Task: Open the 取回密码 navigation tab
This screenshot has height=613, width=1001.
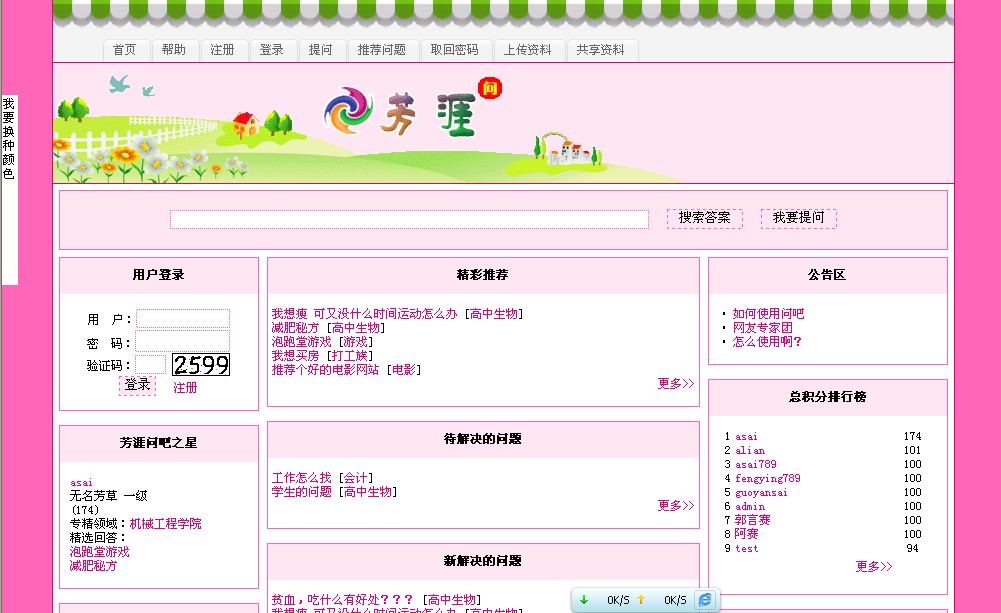Action: (455, 50)
